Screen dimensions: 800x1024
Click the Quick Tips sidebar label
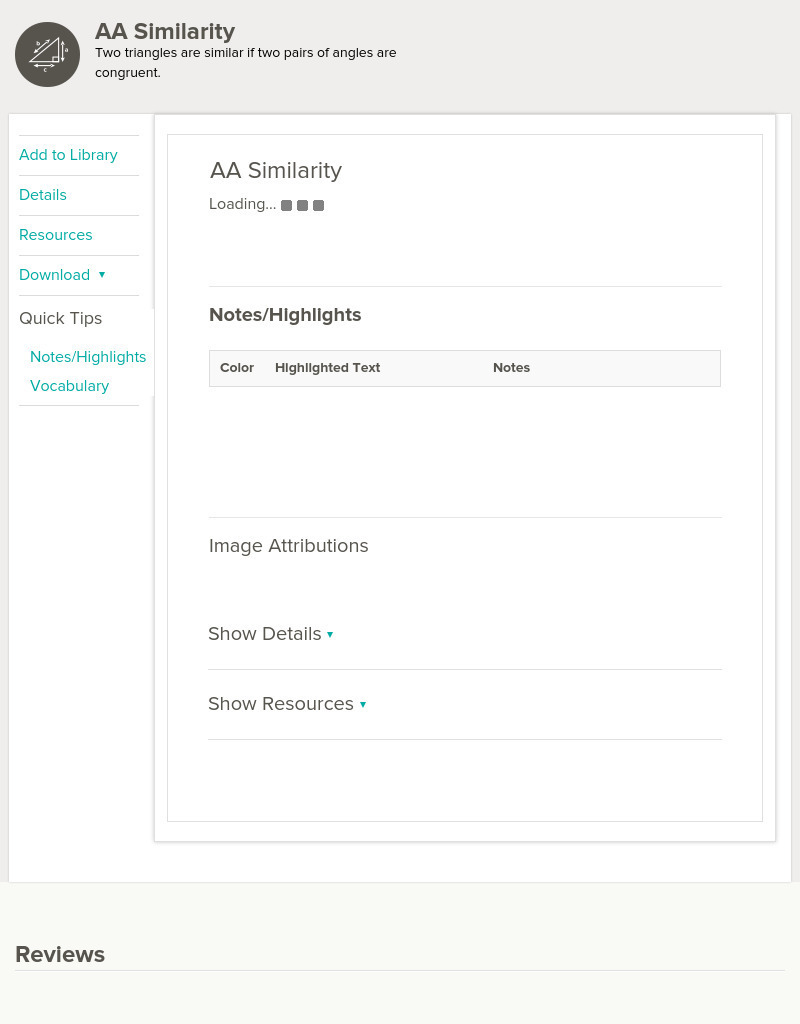pos(61,318)
